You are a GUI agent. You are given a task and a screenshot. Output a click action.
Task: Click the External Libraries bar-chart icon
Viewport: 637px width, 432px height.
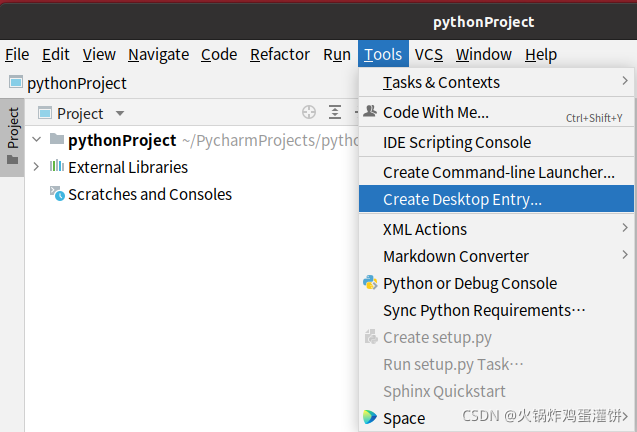[x=57, y=166]
